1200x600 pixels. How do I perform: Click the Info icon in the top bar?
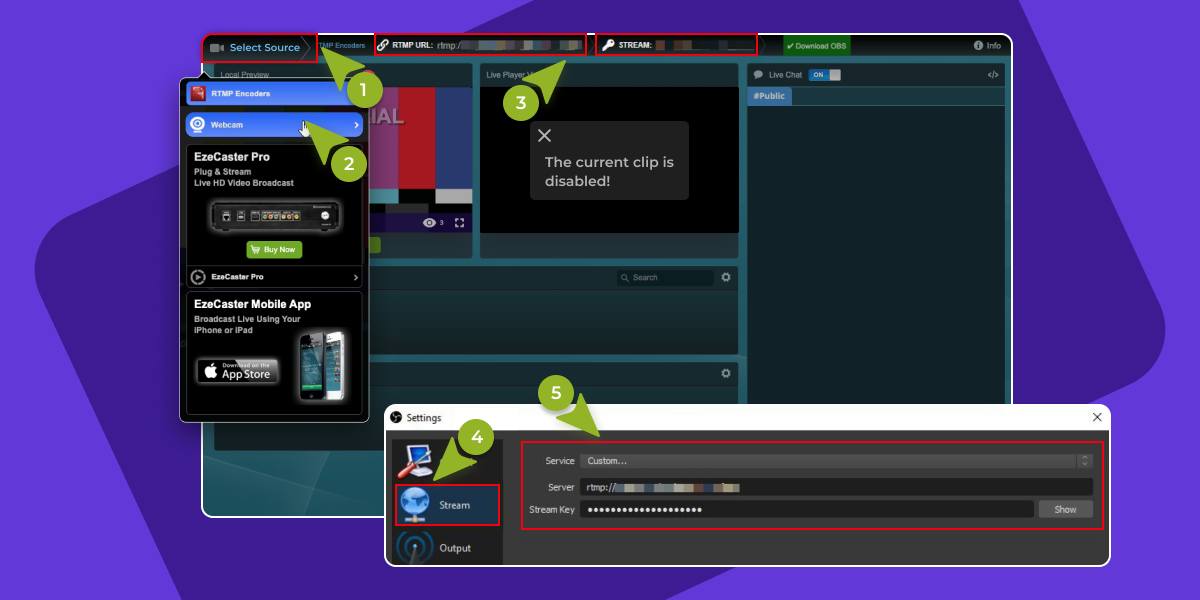coord(978,45)
